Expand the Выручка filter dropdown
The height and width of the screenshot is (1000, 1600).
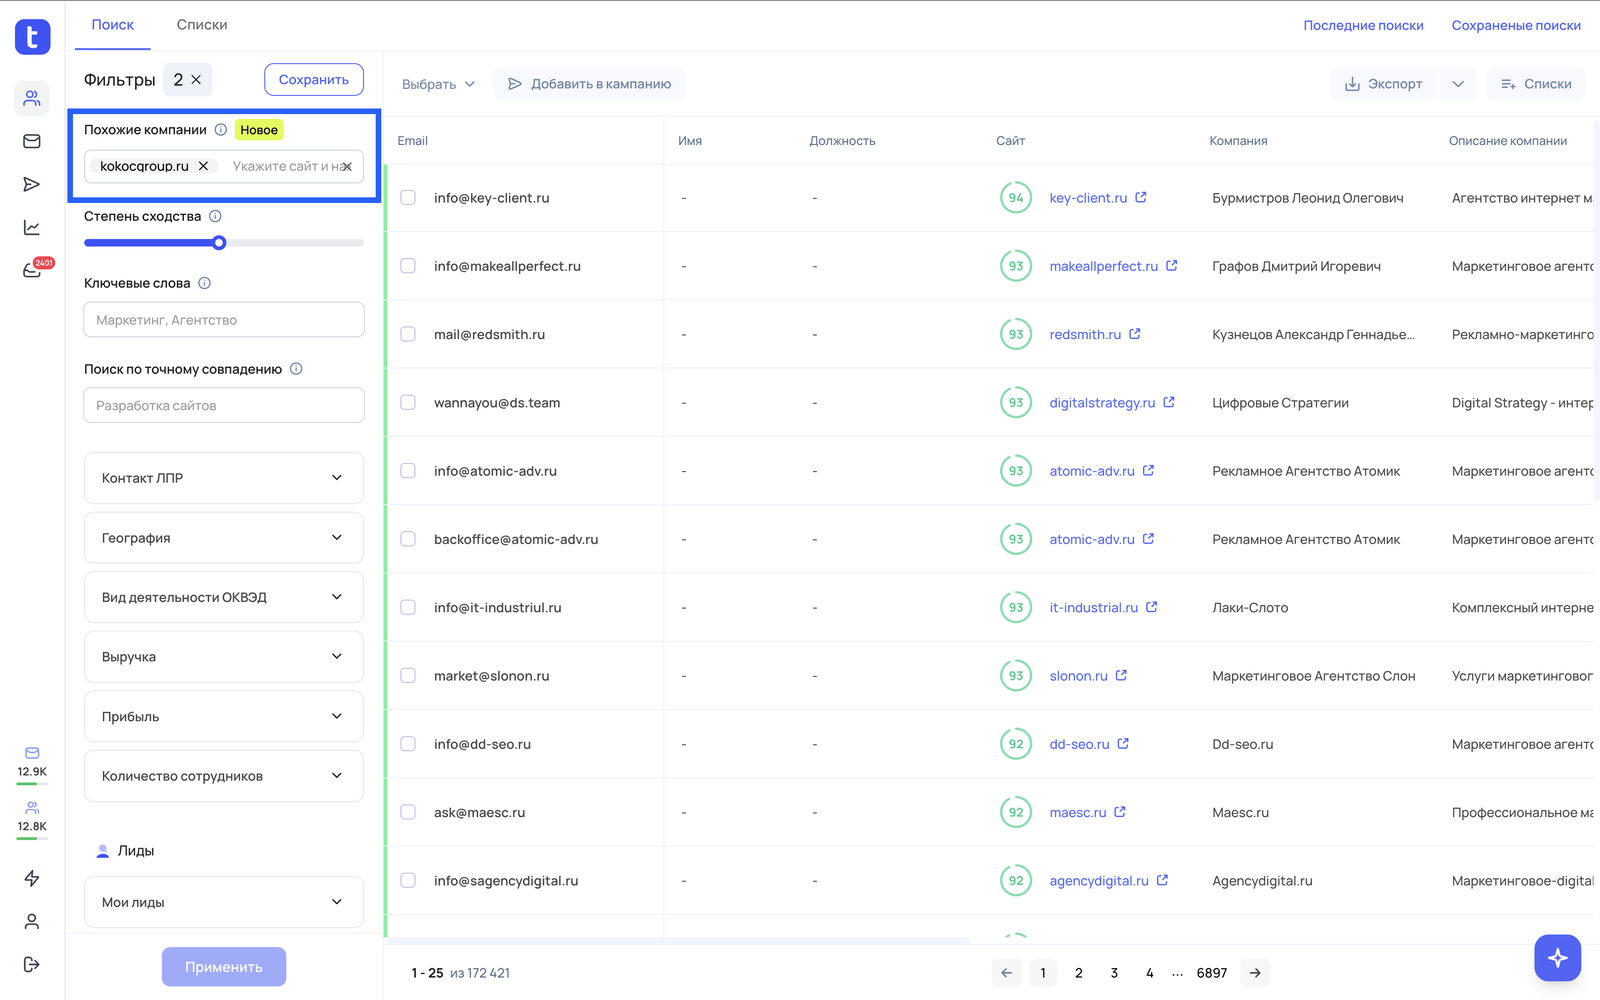(224, 657)
